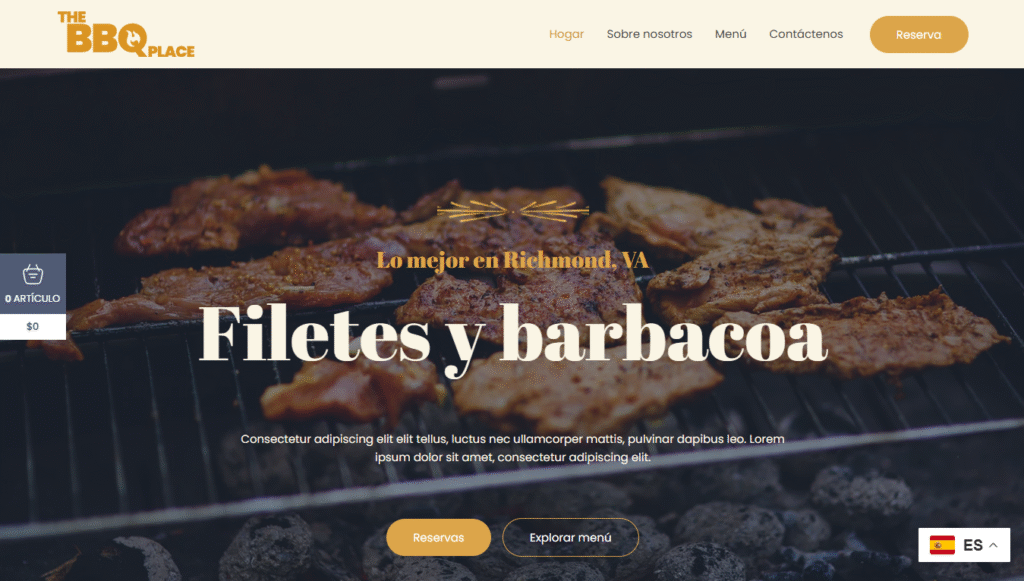Click the Lo mejor en Richmond, VA subtitle
The image size is (1024, 581).
(513, 260)
